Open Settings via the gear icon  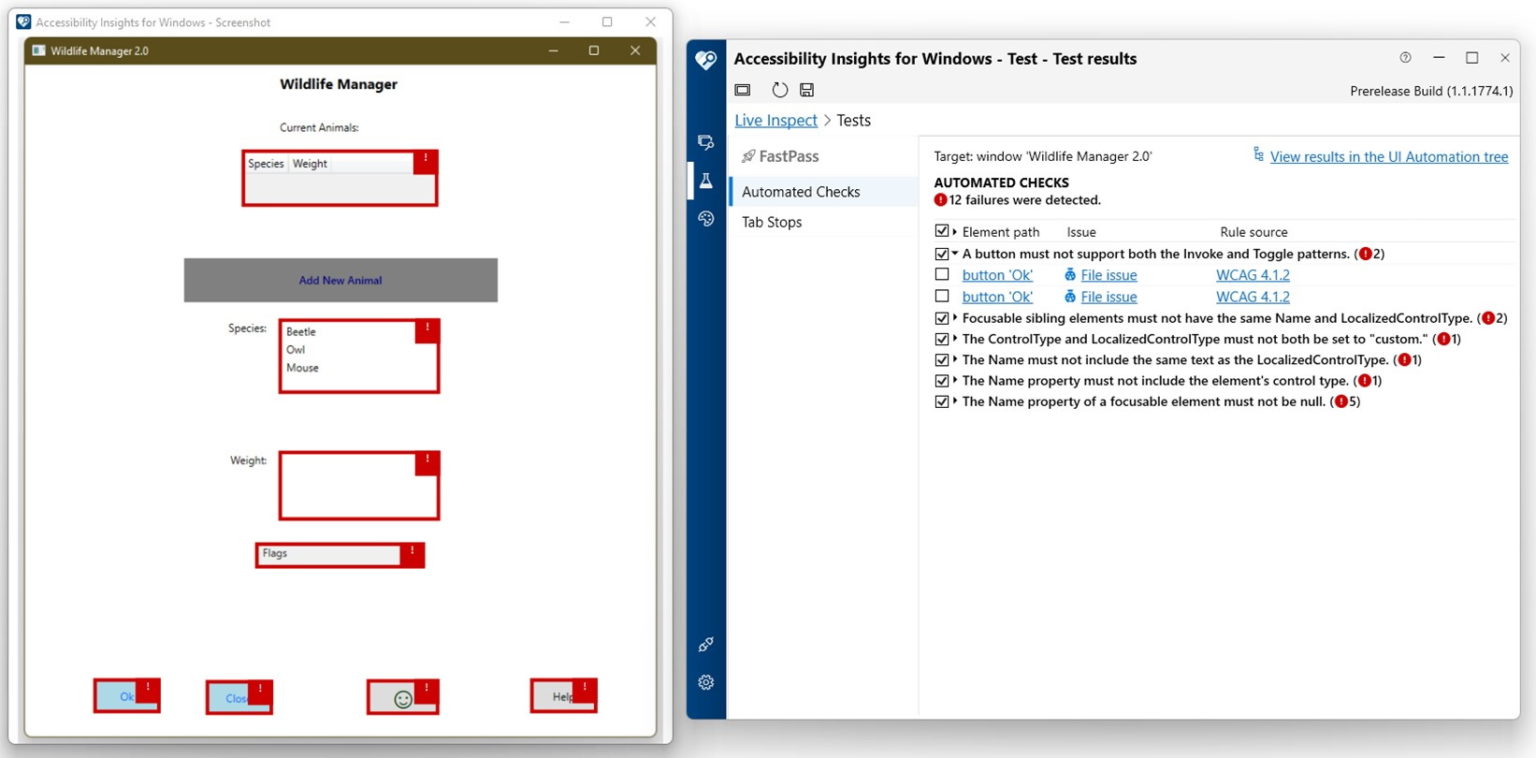pos(705,681)
